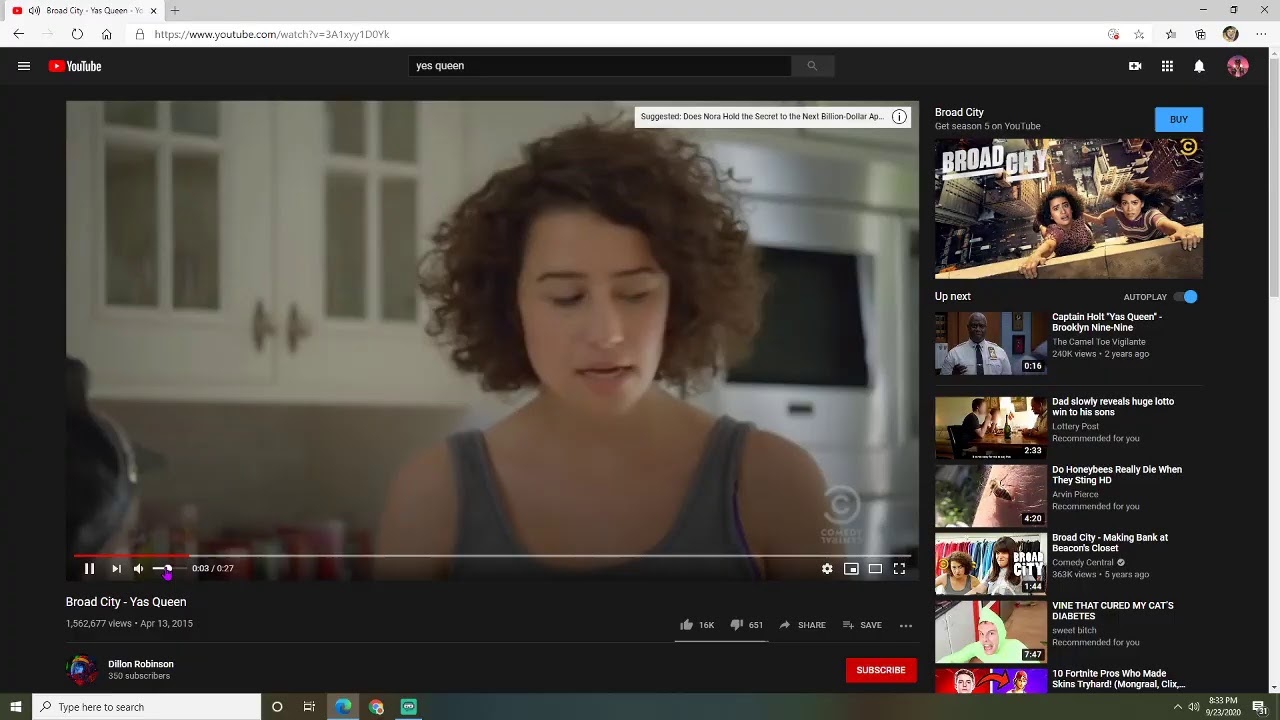Image resolution: width=1280 pixels, height=720 pixels.
Task: Go to YouTube home via logo
Action: tap(75, 66)
